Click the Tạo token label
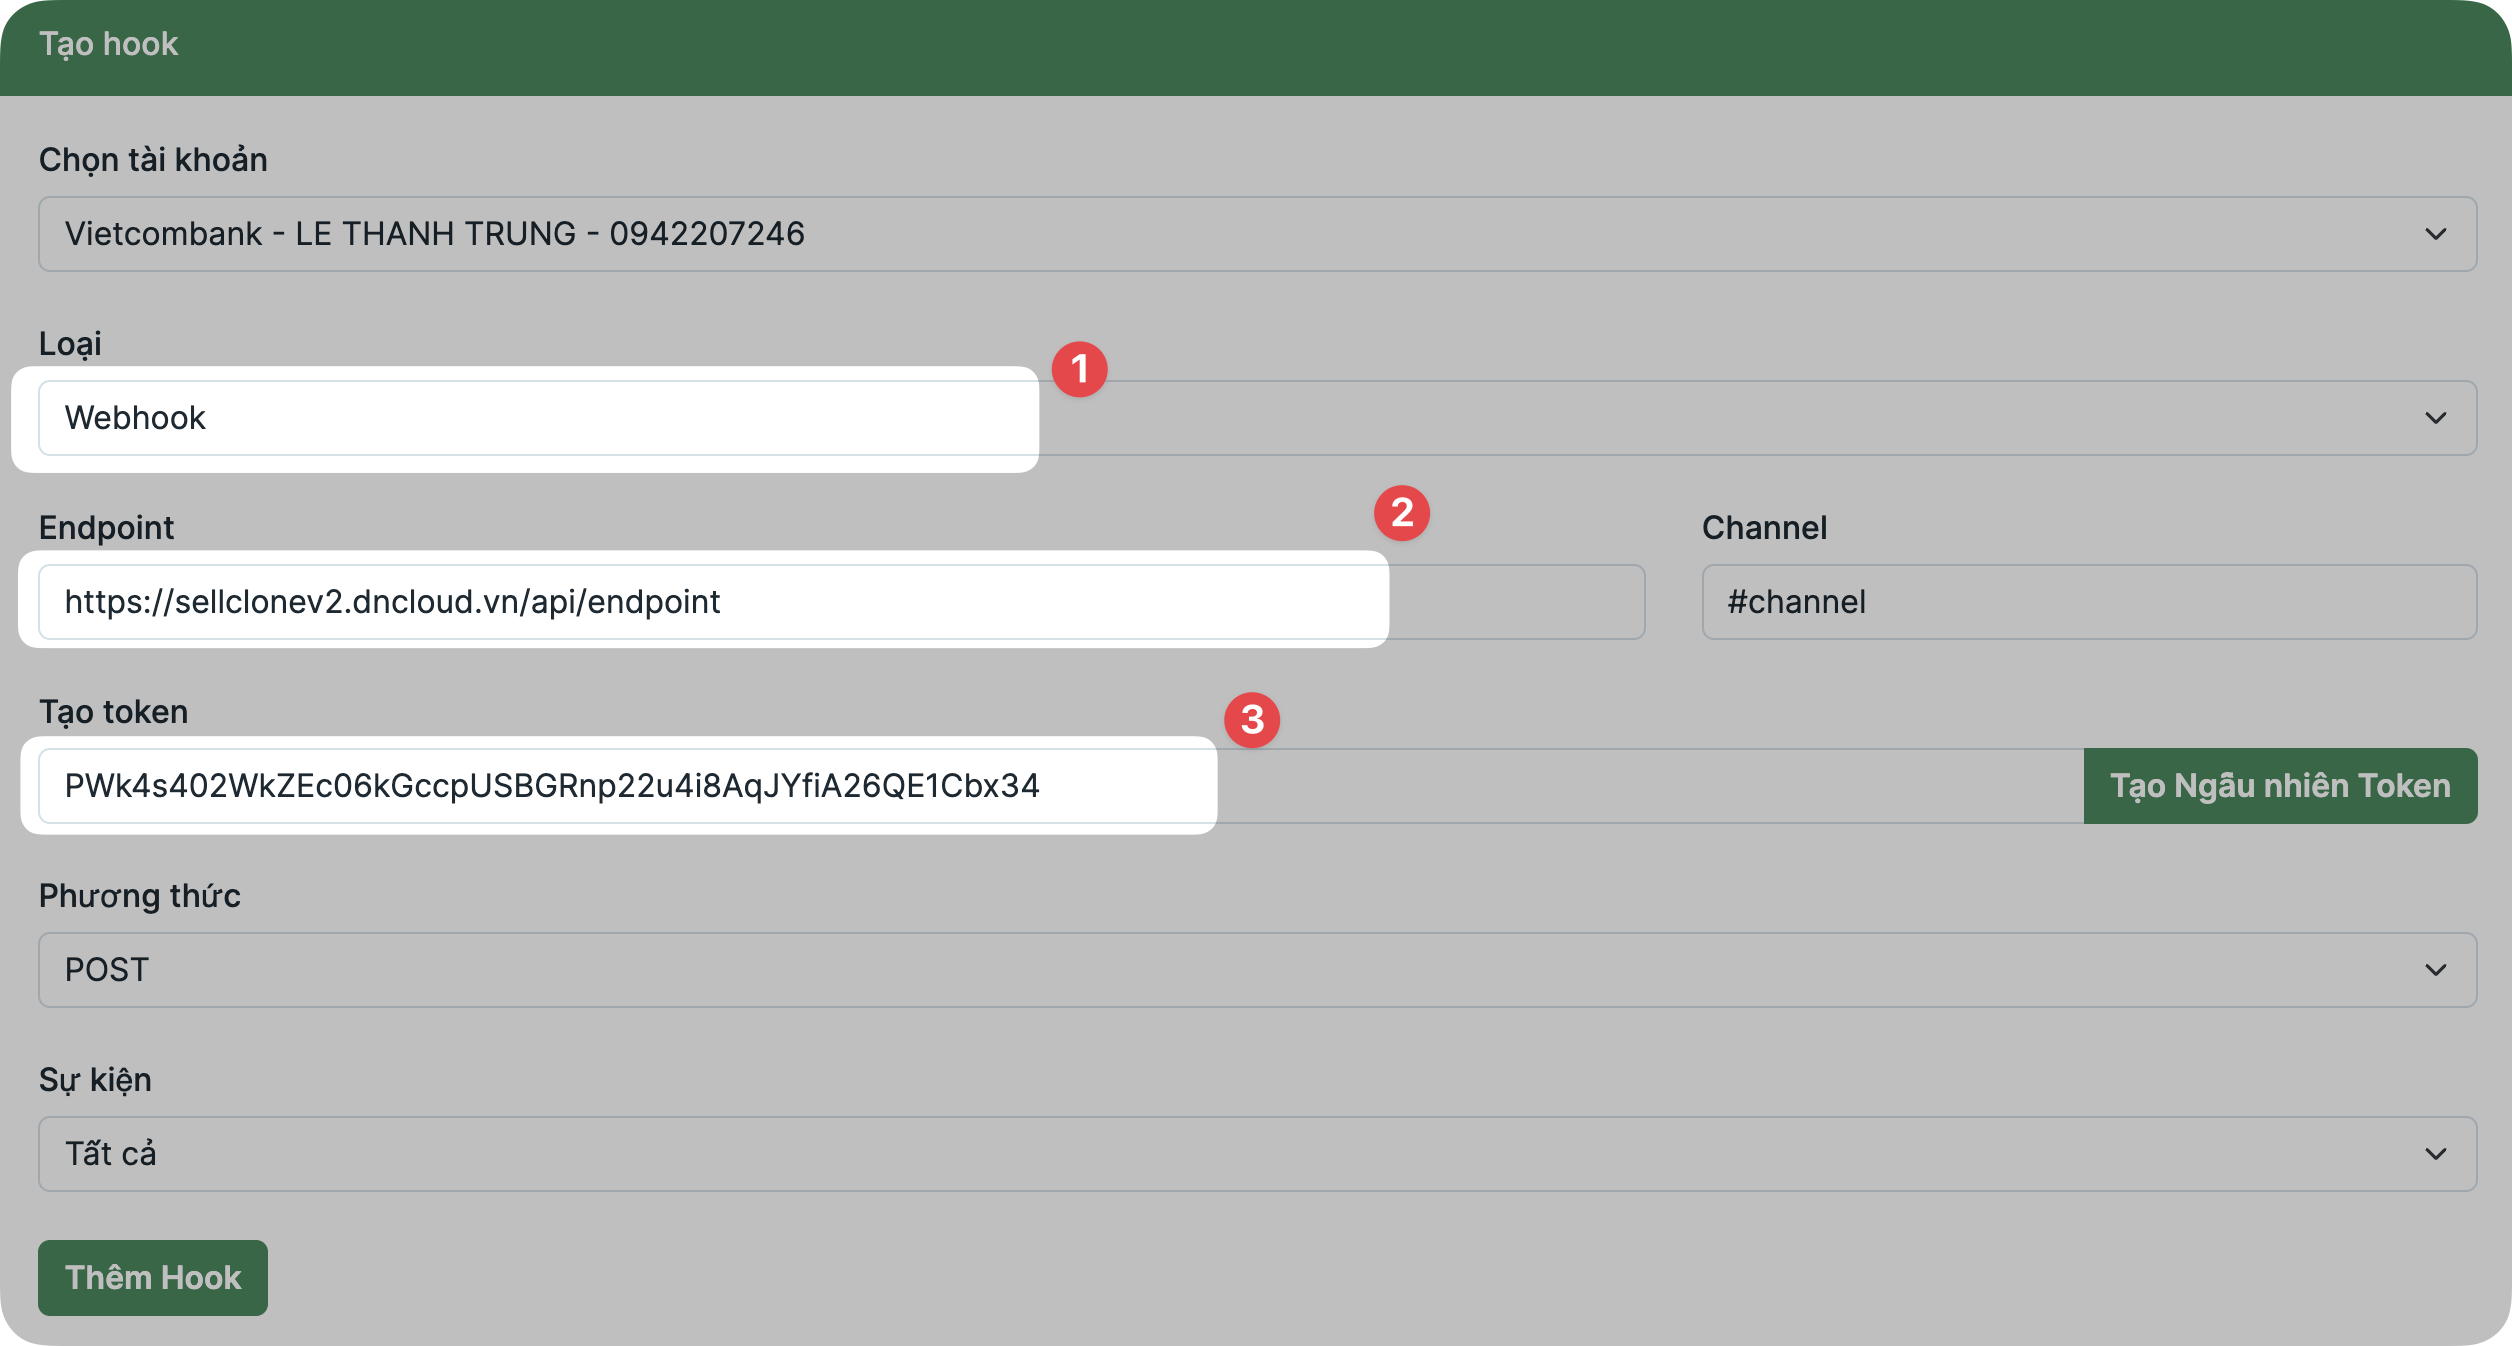This screenshot has height=1346, width=2512. [113, 712]
